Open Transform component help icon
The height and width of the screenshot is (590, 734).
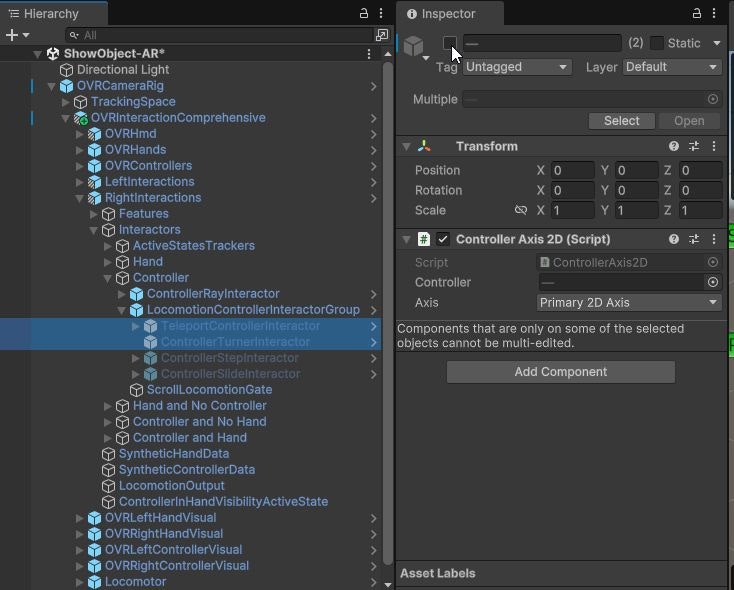pos(674,146)
